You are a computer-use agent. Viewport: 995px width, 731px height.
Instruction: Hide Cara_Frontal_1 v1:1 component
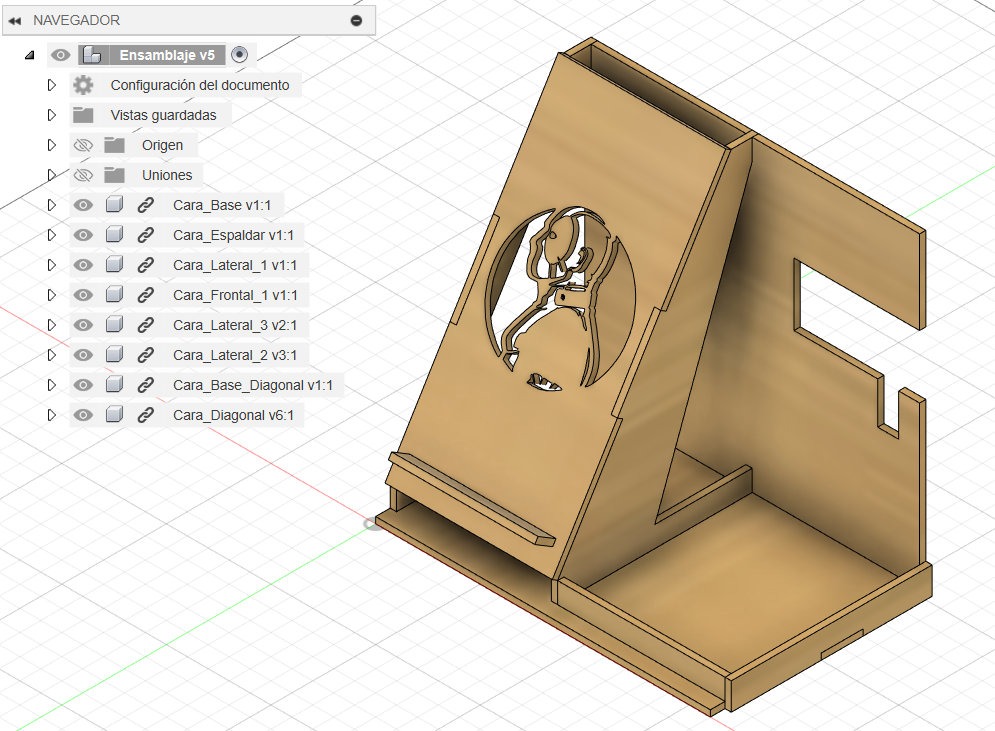pos(83,295)
